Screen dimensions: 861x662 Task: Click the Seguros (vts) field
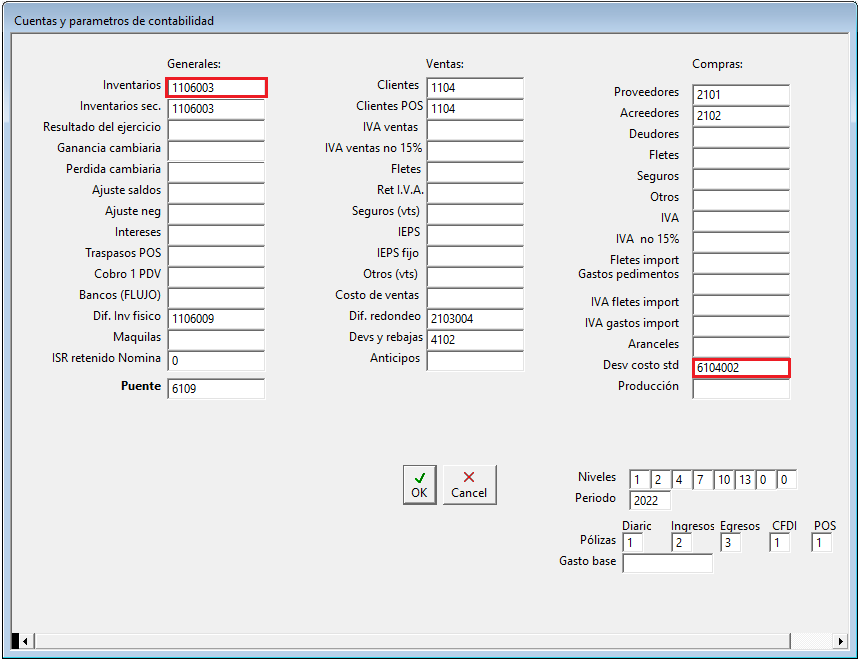(x=476, y=214)
